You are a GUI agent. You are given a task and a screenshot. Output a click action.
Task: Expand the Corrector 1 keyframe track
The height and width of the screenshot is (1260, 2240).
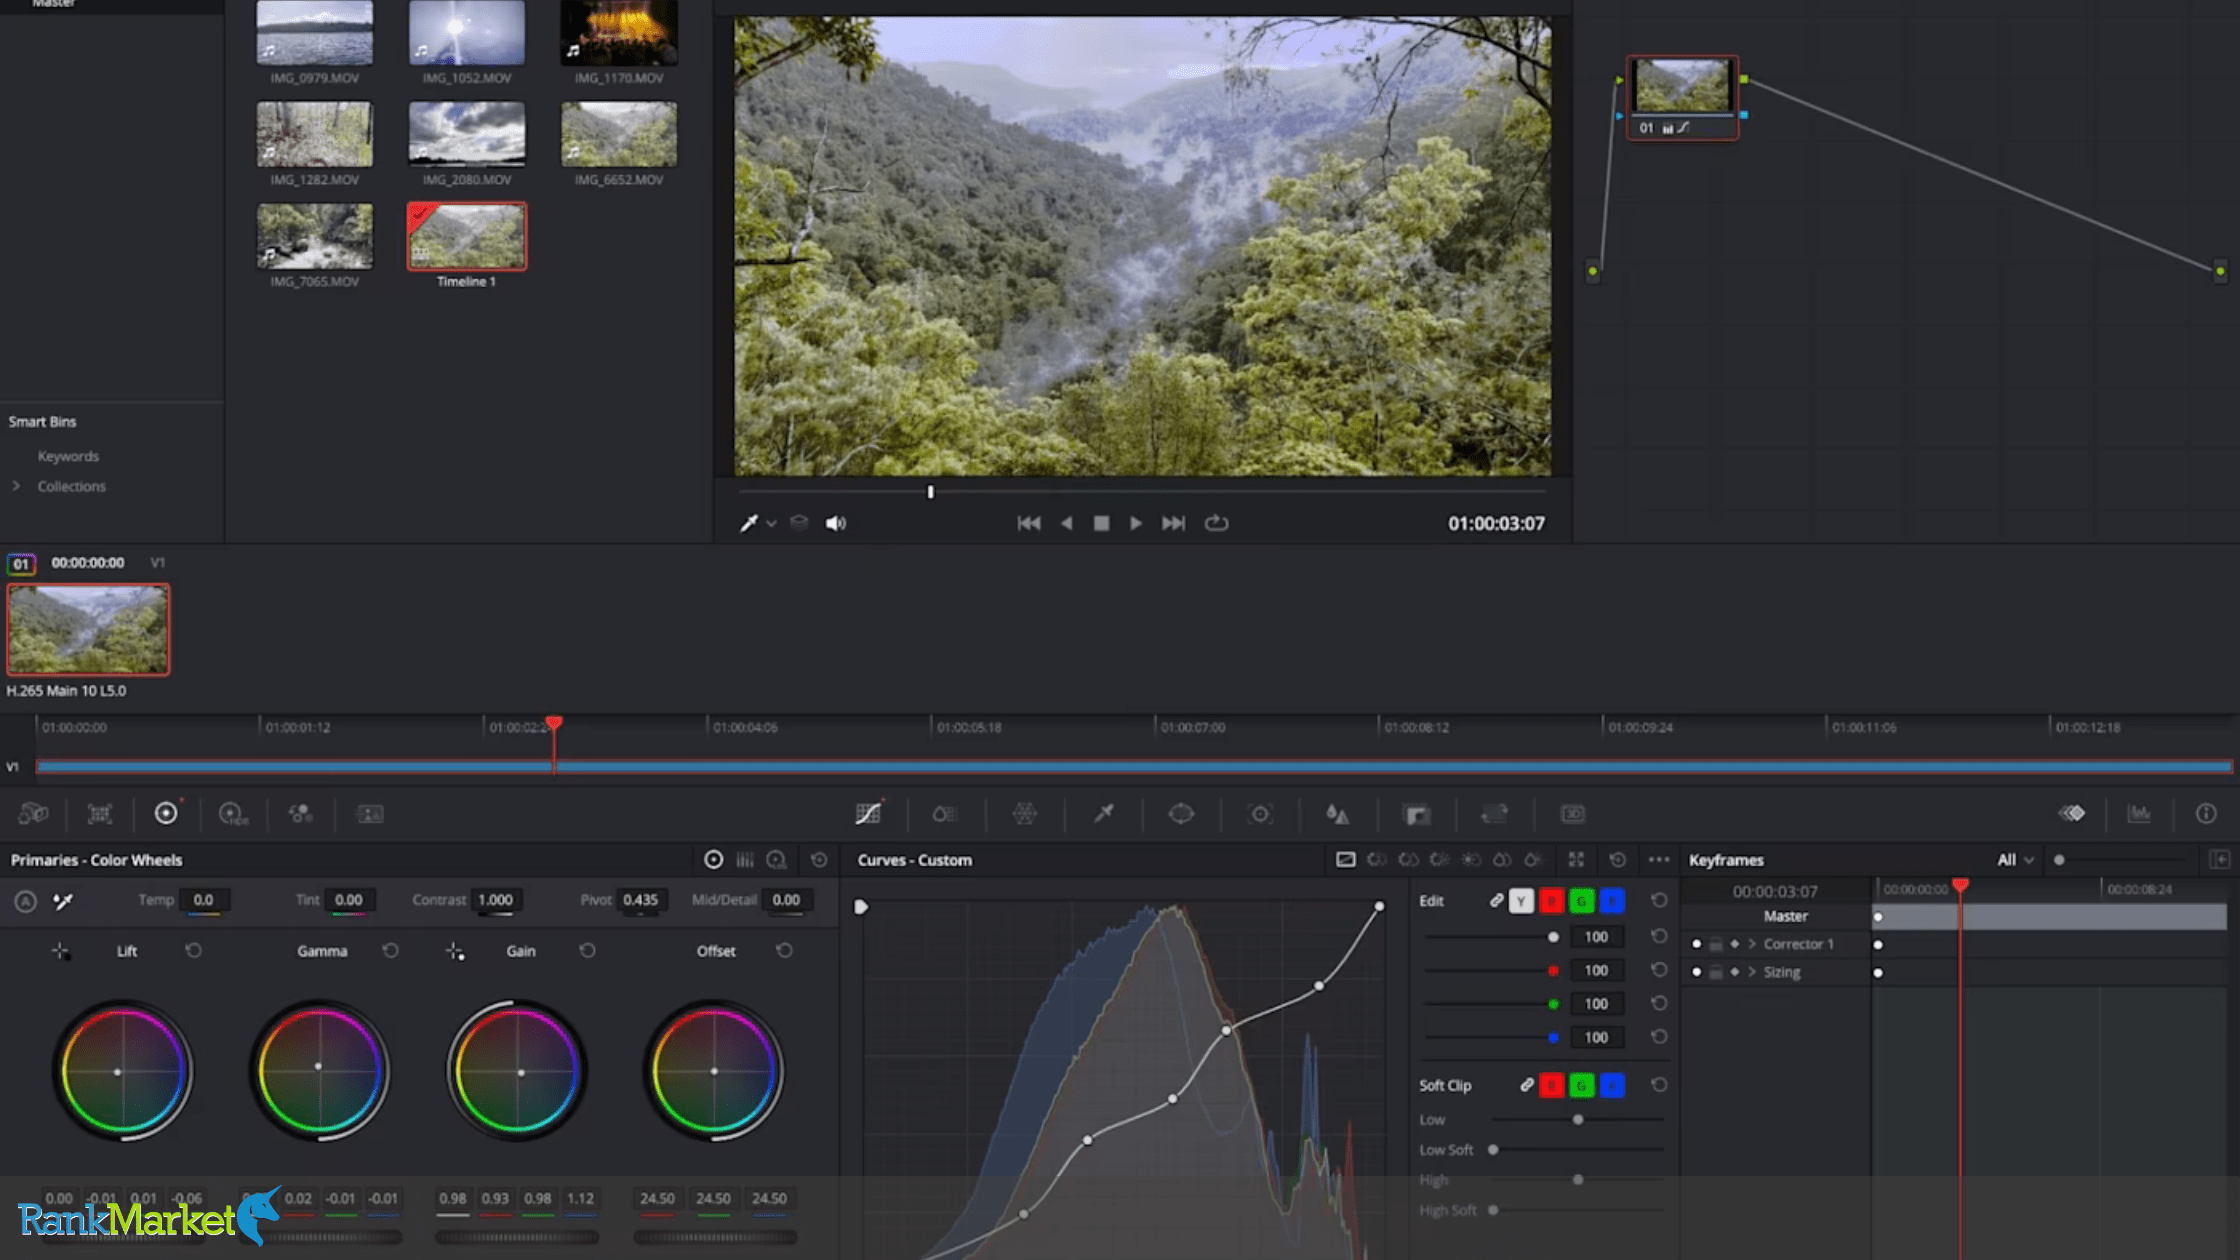1753,943
